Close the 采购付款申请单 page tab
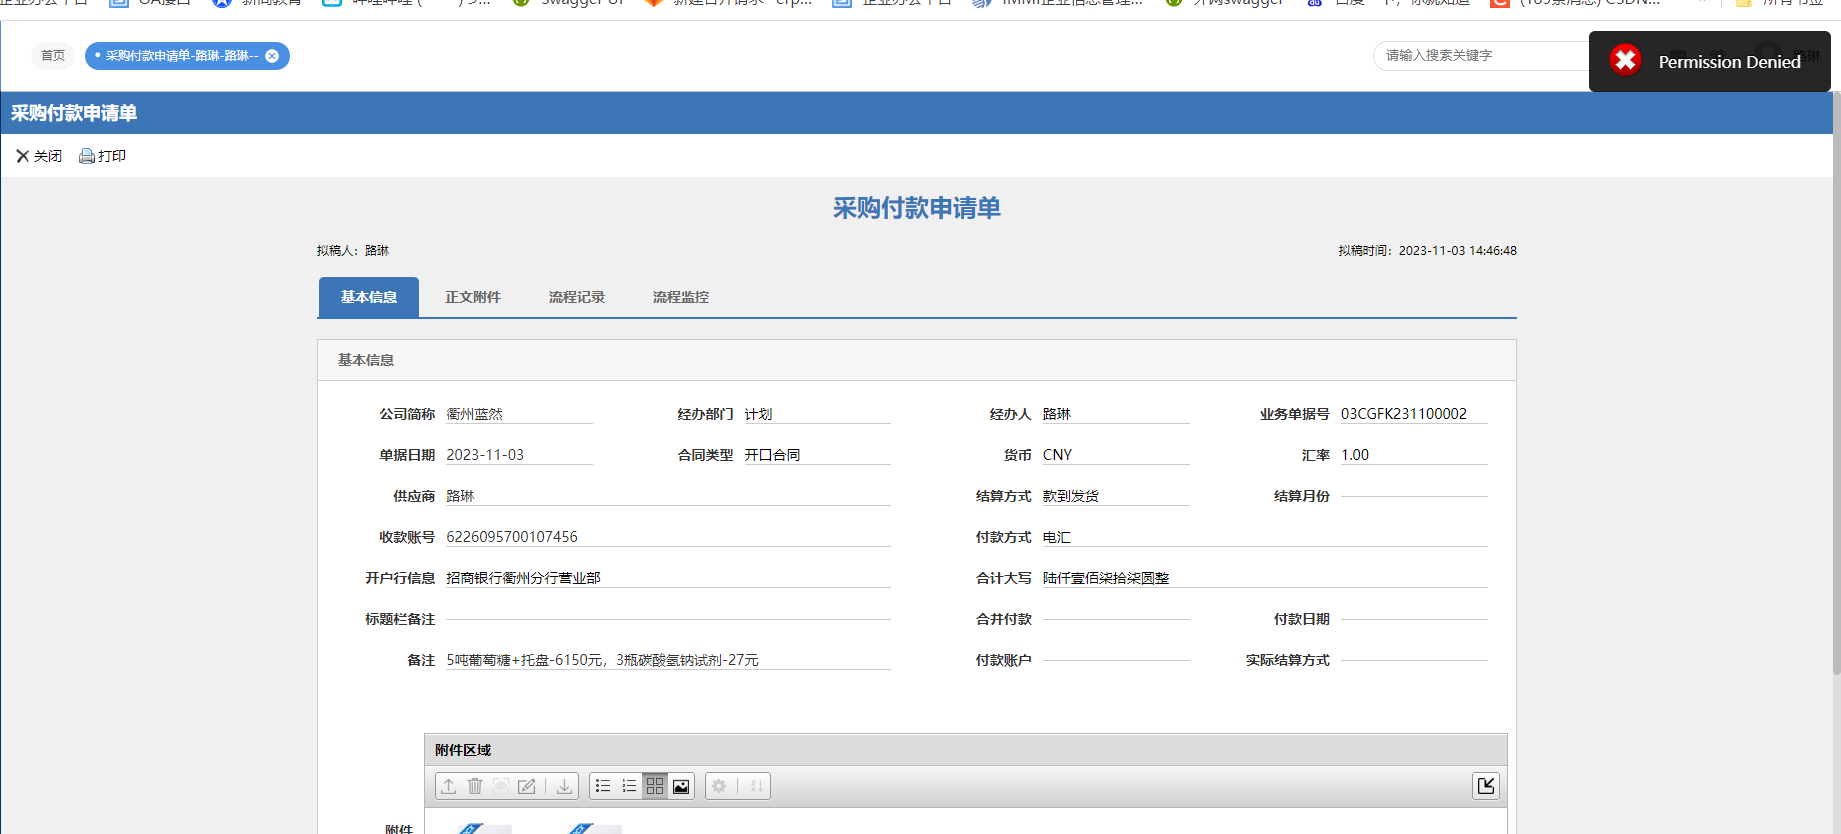1841x834 pixels. tap(272, 56)
